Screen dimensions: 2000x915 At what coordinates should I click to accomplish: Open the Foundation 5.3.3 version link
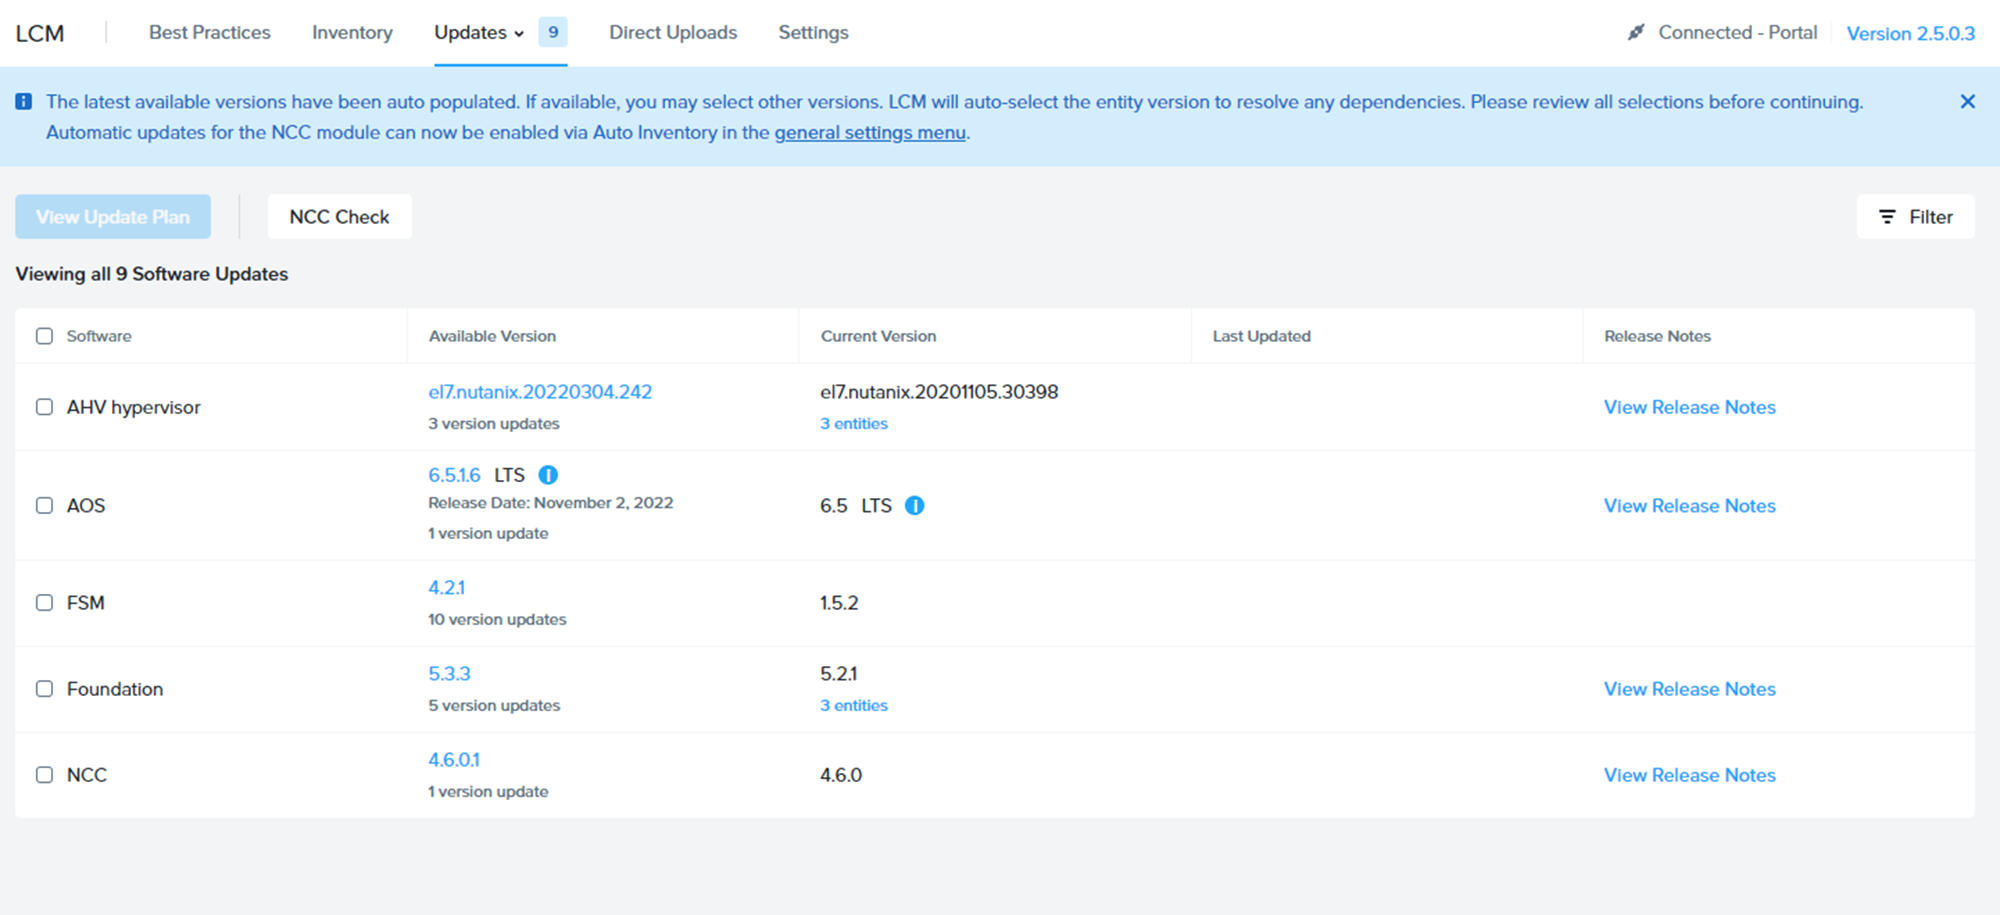[449, 673]
